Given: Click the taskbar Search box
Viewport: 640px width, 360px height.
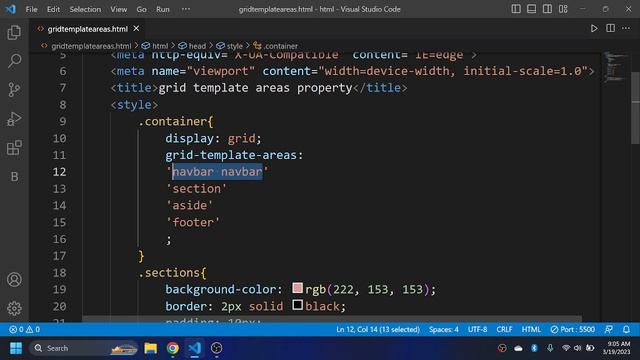Looking at the screenshot, I should (84, 348).
